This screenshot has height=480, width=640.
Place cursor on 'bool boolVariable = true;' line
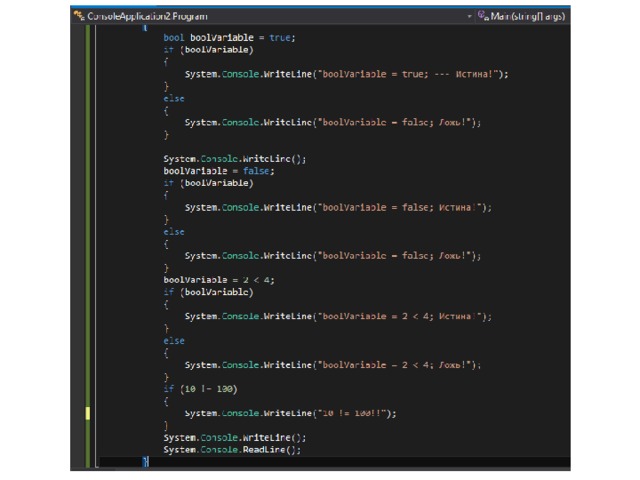pos(229,37)
